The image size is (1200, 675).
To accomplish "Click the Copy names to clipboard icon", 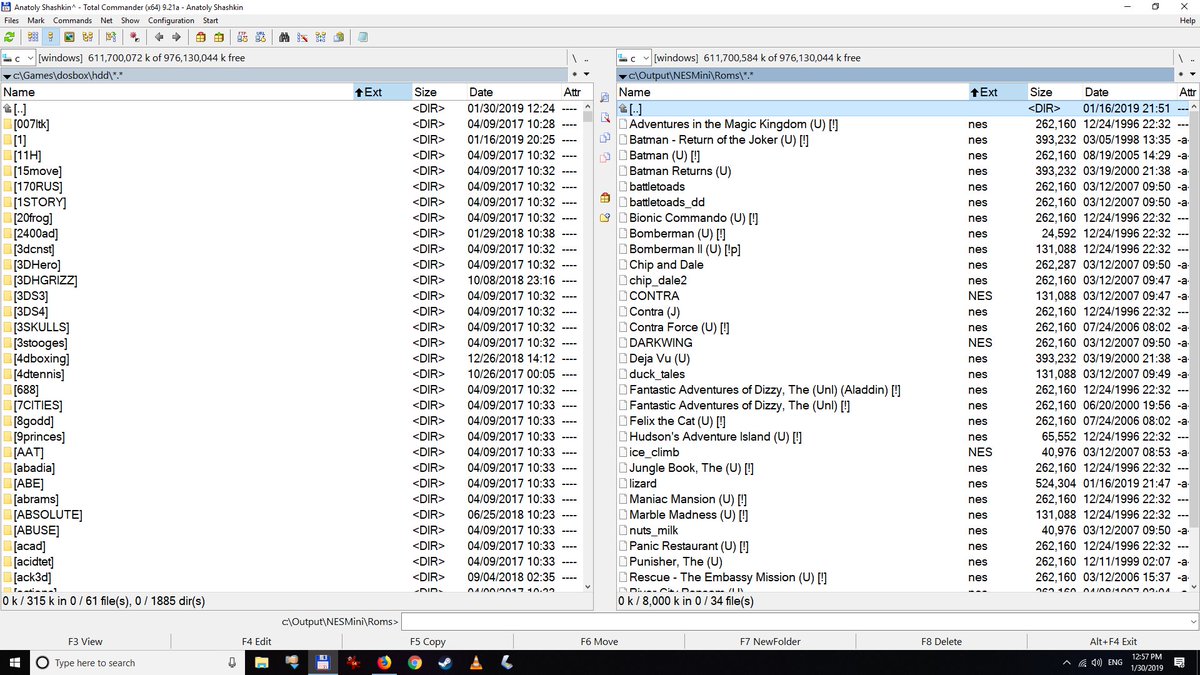I will 339,37.
